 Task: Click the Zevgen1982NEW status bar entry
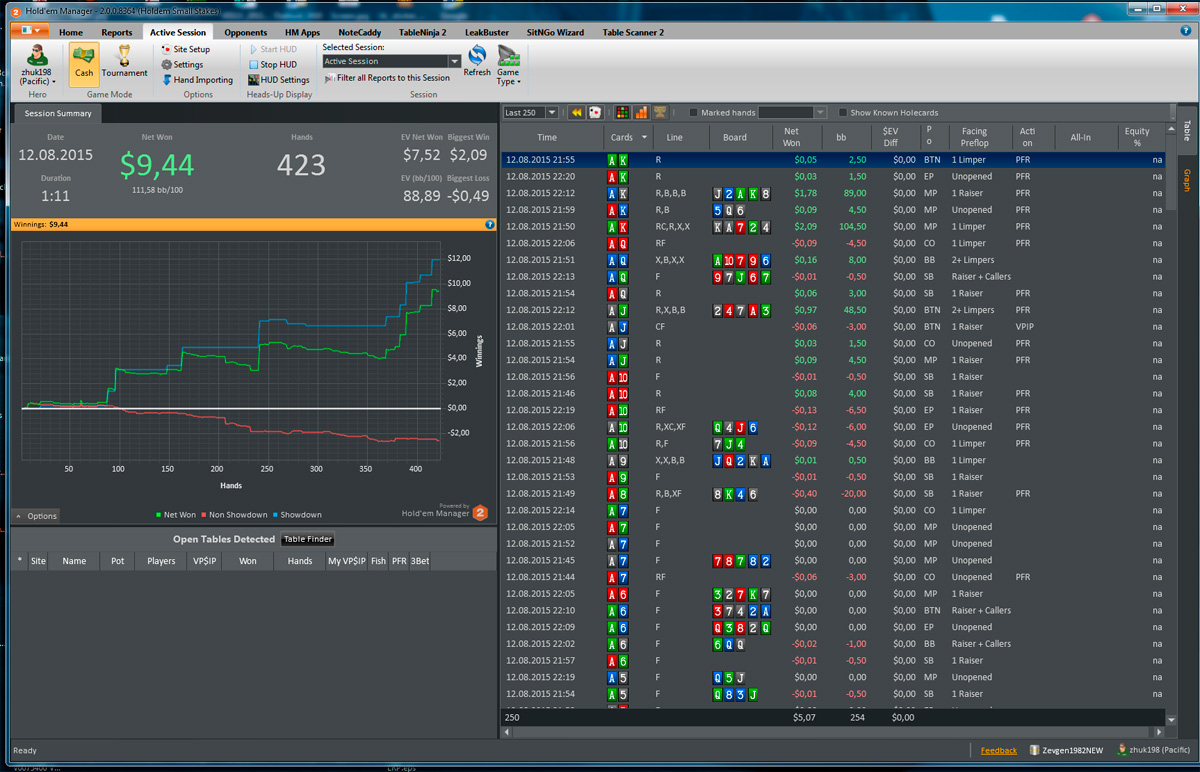coord(1064,750)
